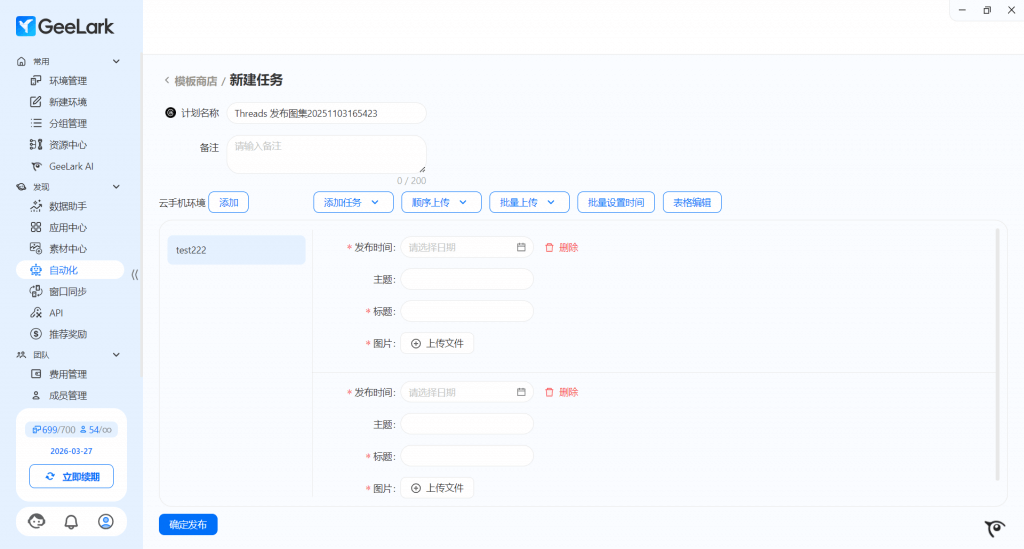Image resolution: width=1024 pixels, height=549 pixels.
Task: Click the notification bell icon
Action: click(x=71, y=521)
